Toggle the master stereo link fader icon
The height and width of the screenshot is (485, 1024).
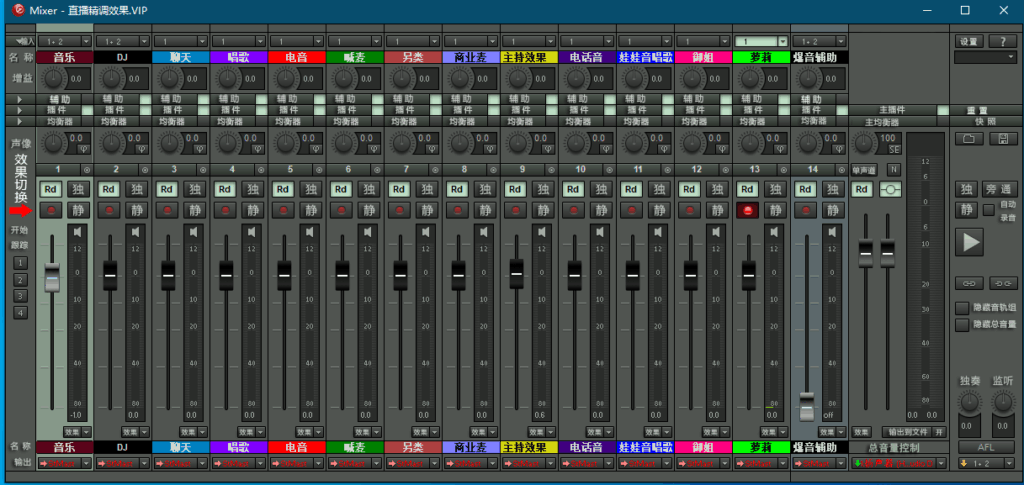891,189
